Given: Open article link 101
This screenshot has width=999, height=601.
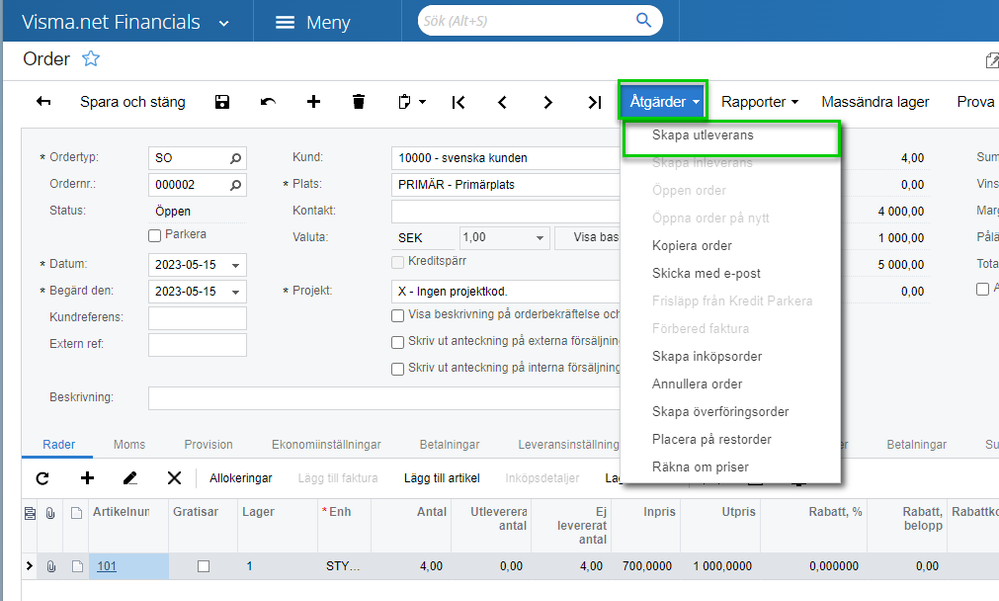Looking at the screenshot, I should click(x=106, y=566).
